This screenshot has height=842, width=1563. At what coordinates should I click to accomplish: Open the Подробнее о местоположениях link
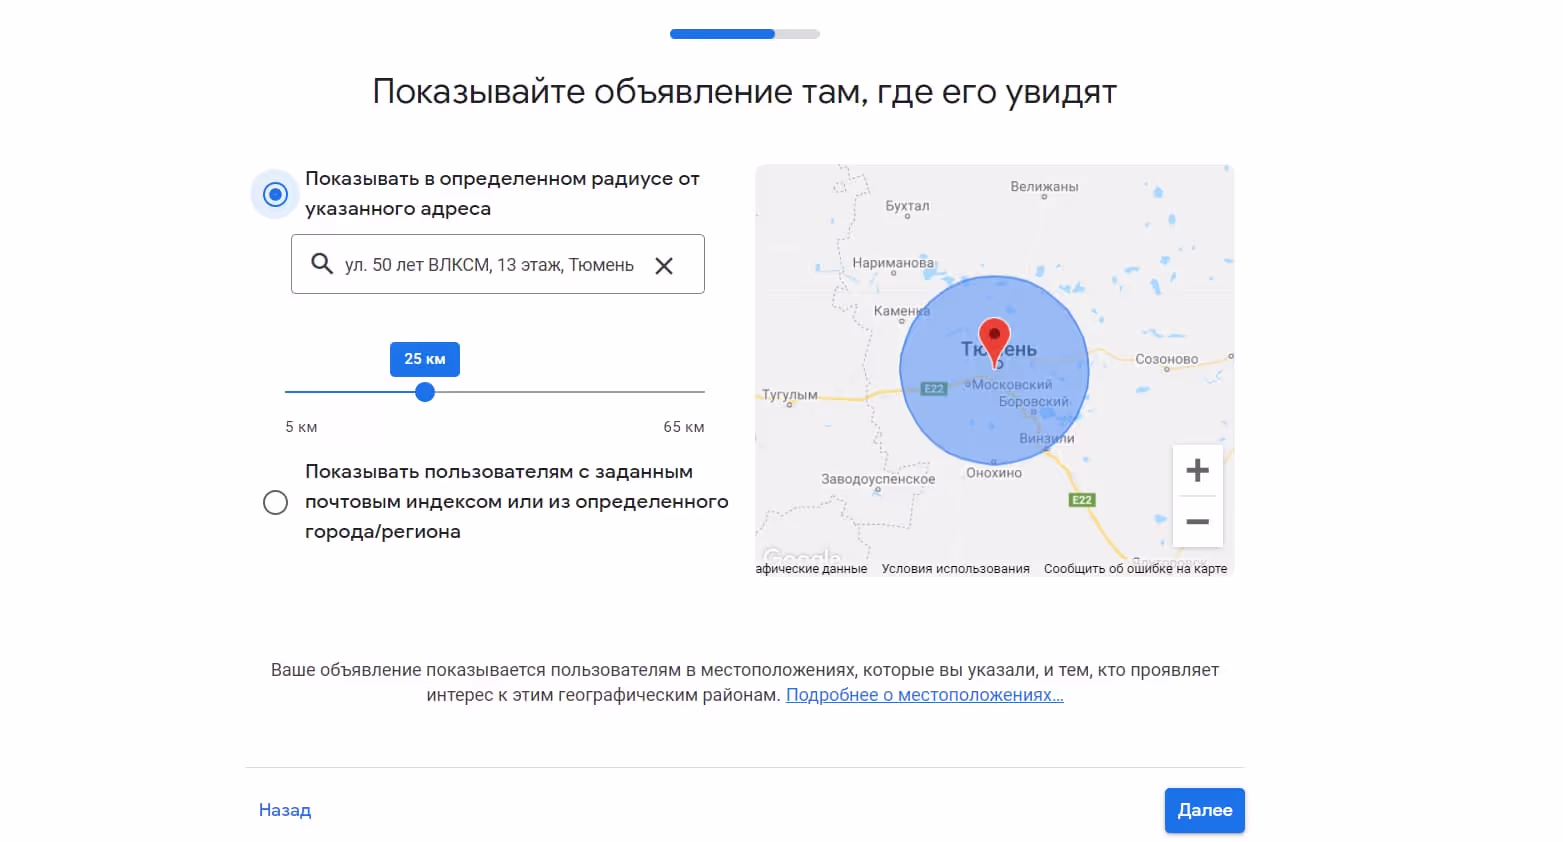pos(924,695)
